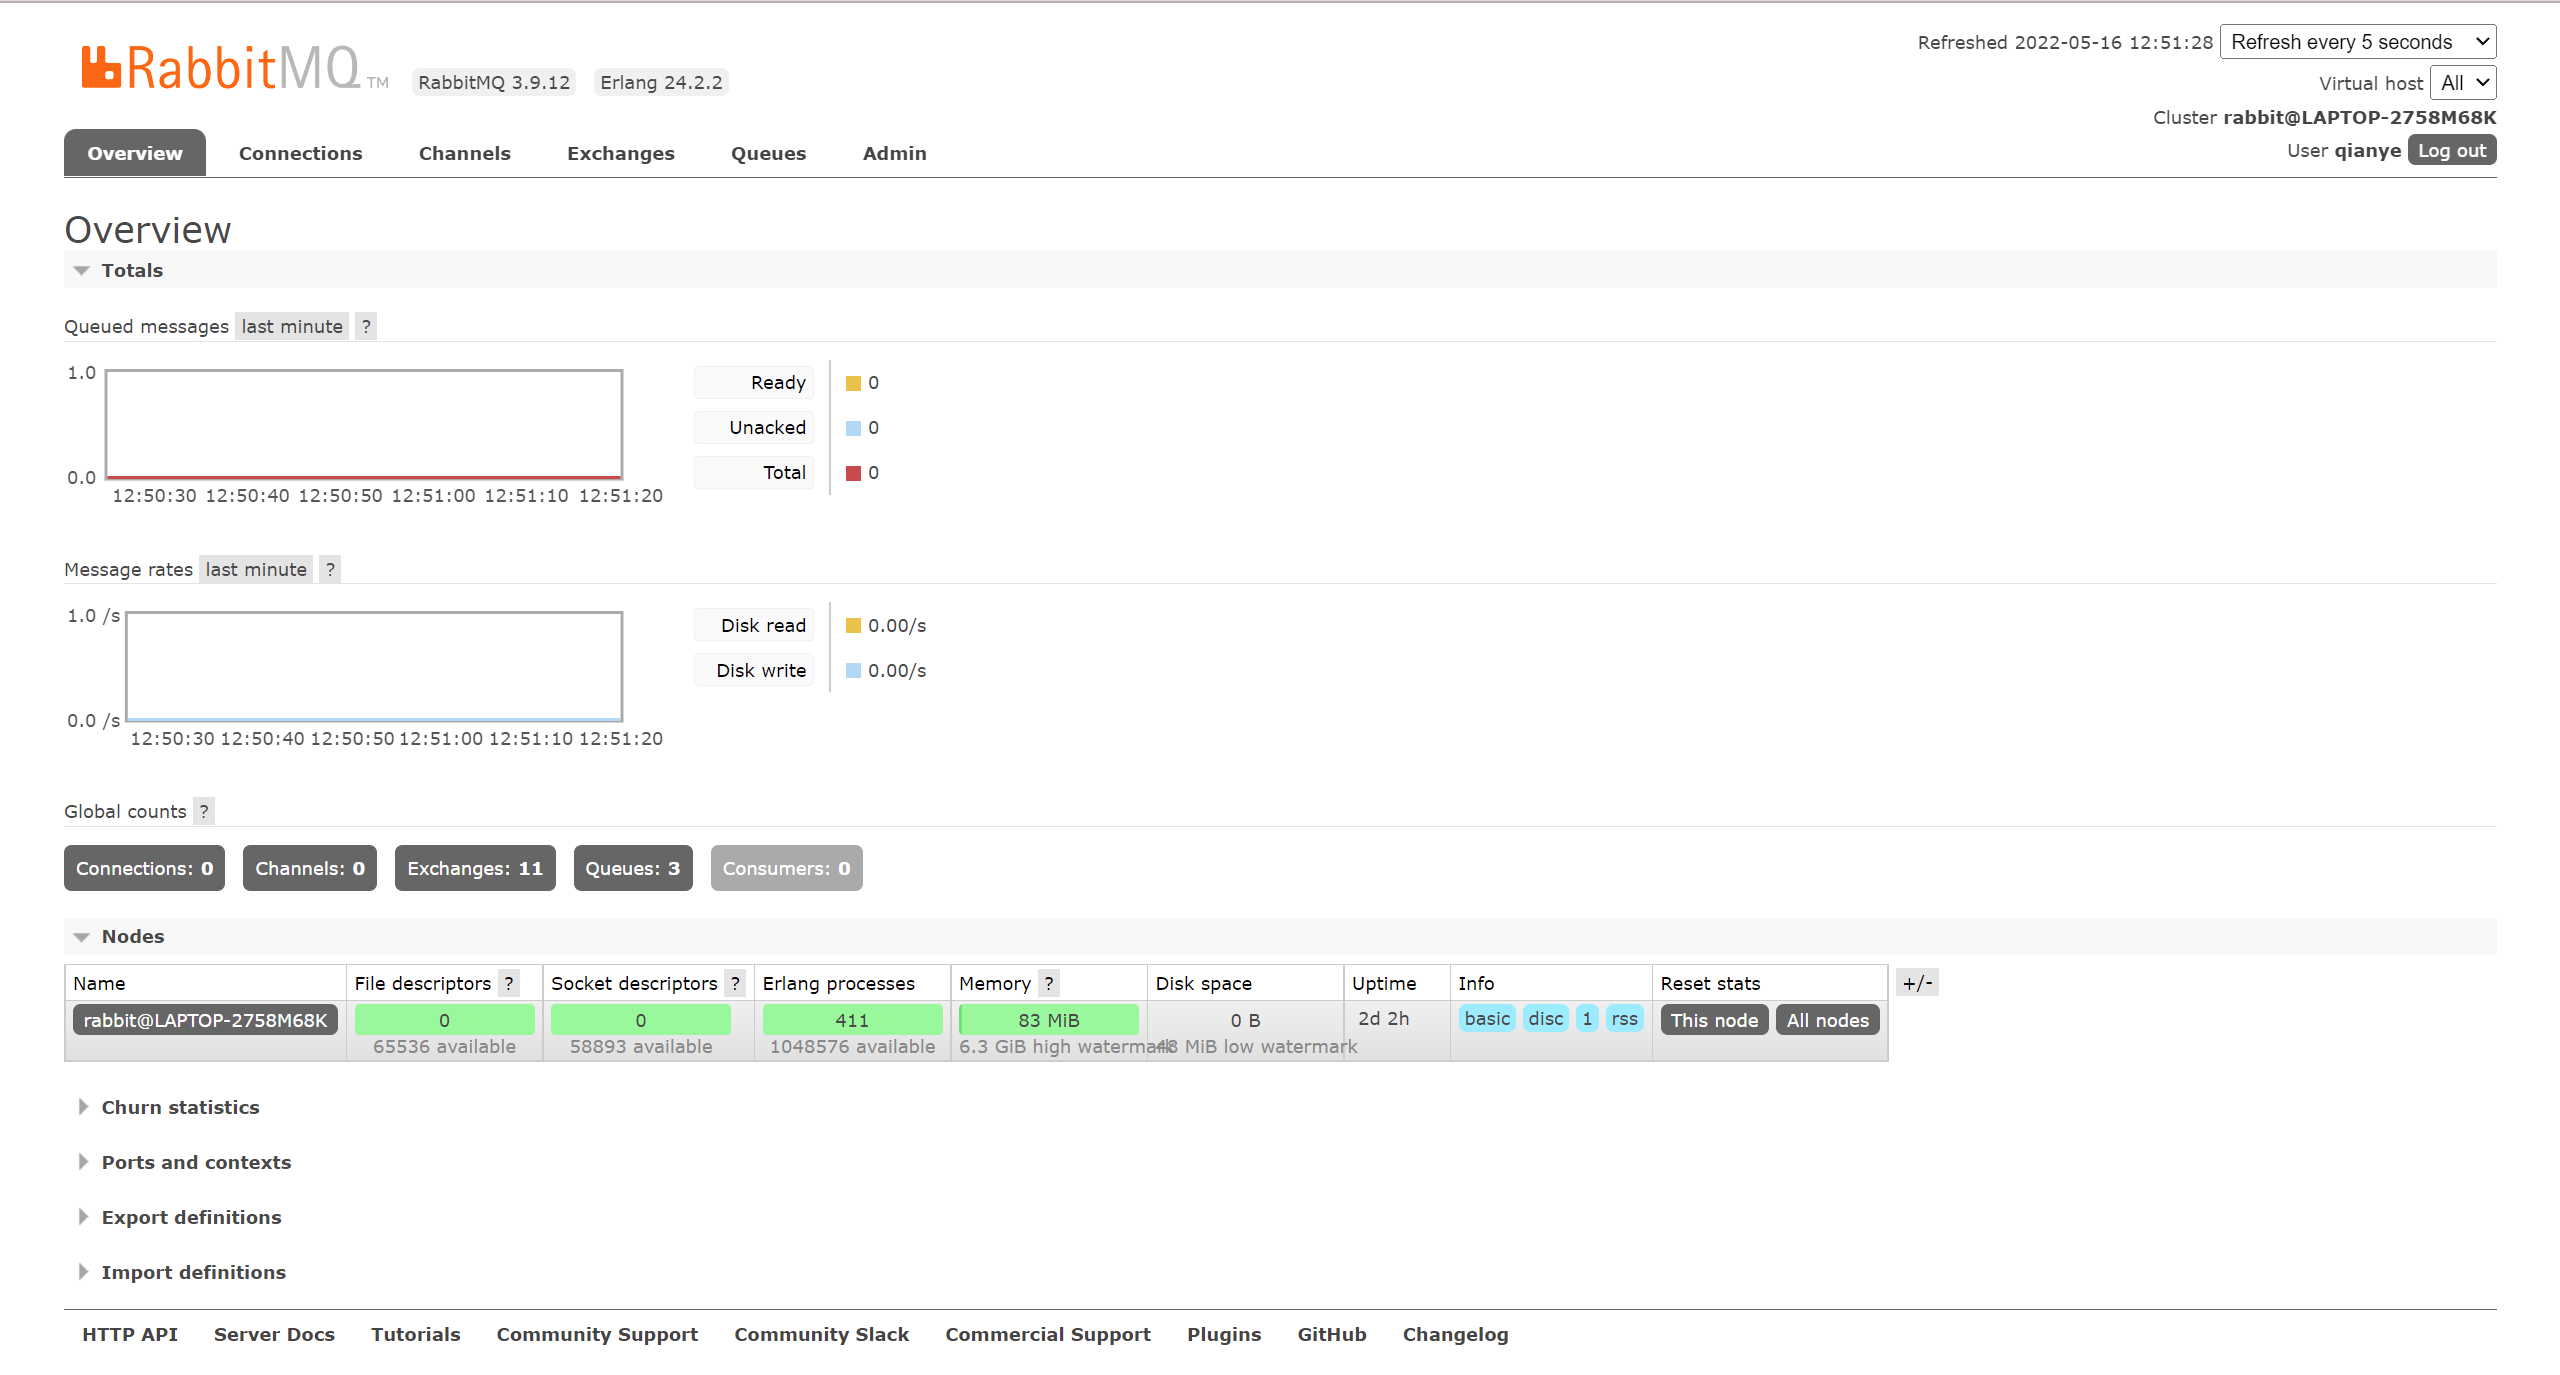Click the rss info tag
The image size is (2560, 1375).
tap(1624, 1018)
